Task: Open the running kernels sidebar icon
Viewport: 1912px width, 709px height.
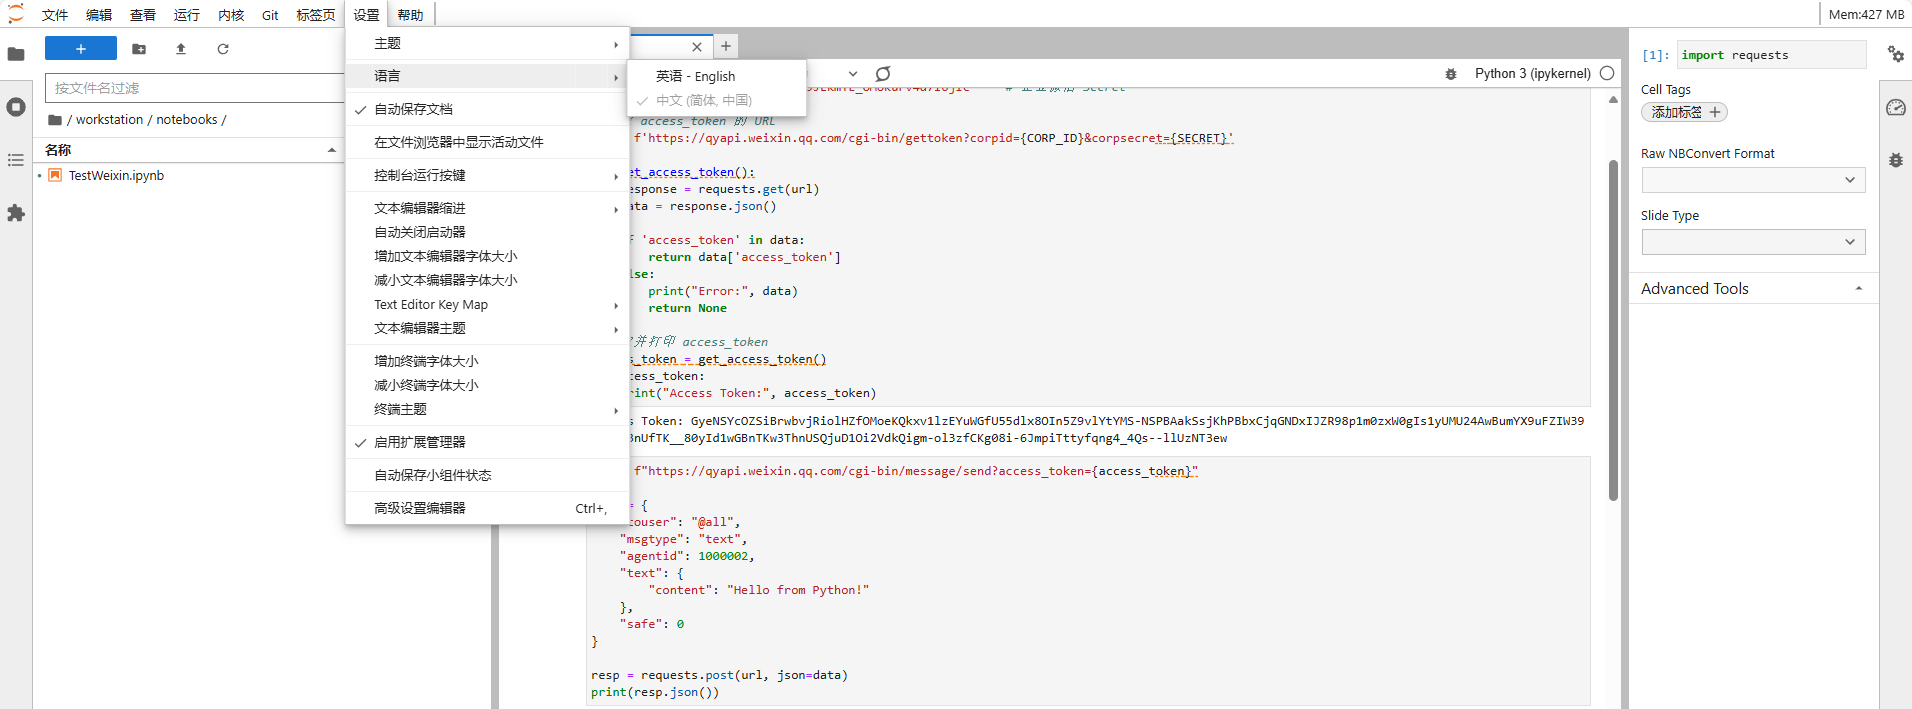Action: [x=16, y=107]
